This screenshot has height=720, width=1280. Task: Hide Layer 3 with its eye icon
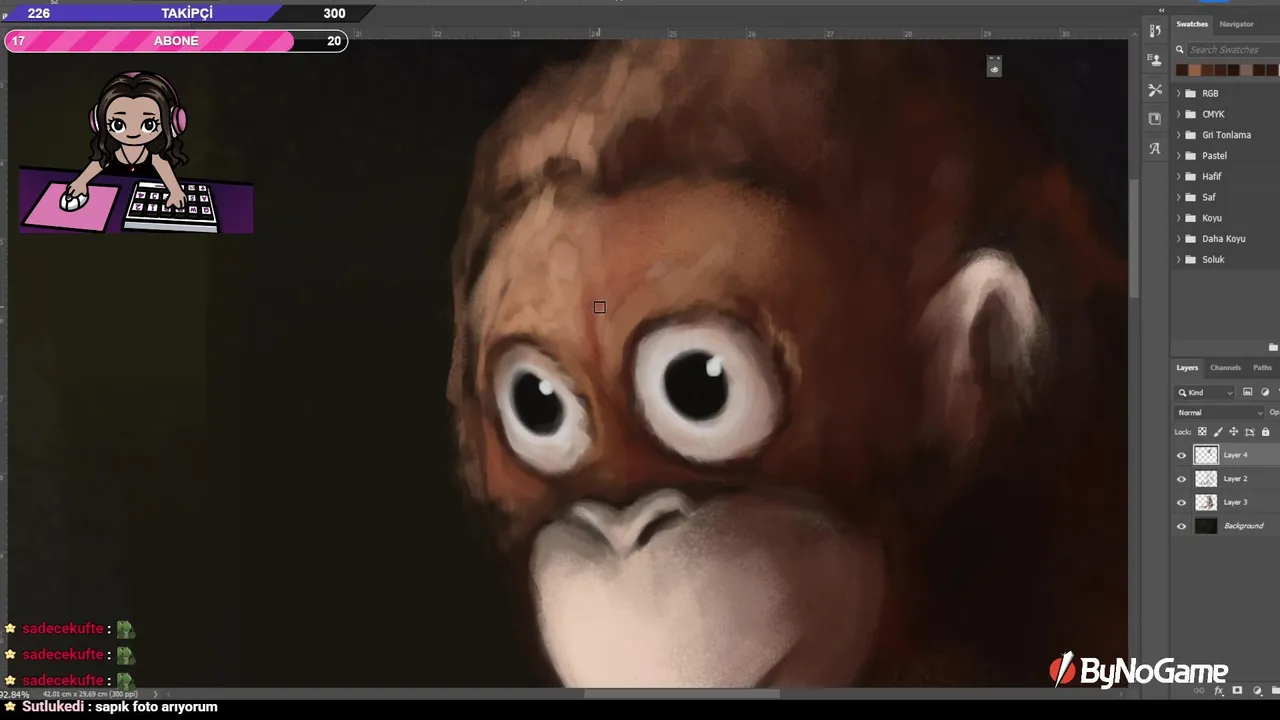pyautogui.click(x=1181, y=502)
